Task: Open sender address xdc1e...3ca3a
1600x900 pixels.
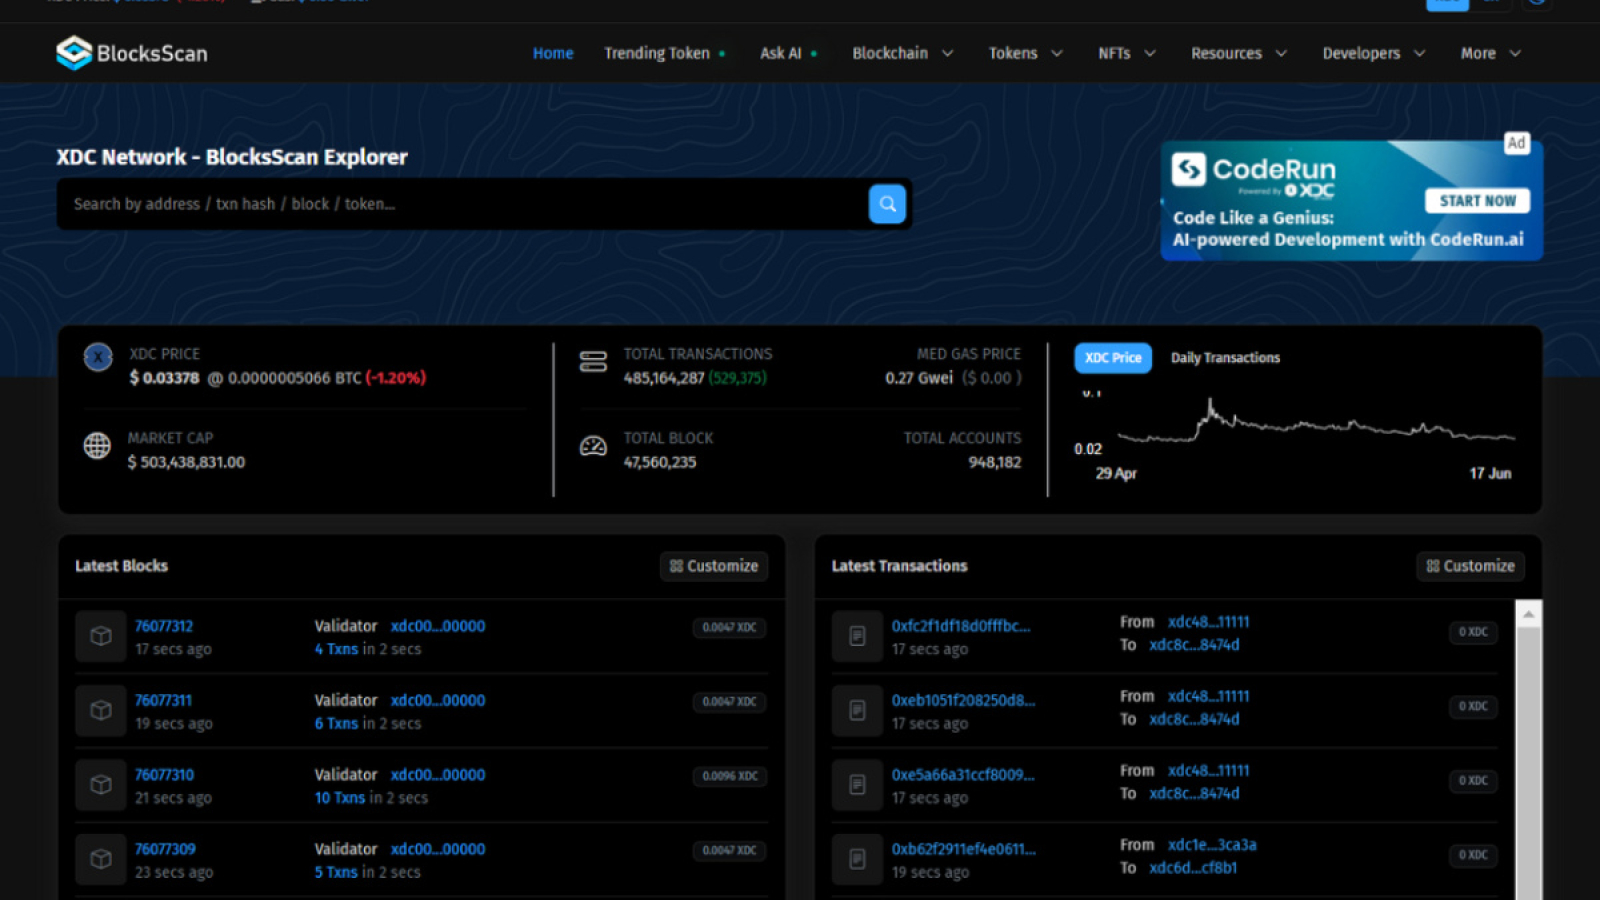Action: pos(1212,845)
